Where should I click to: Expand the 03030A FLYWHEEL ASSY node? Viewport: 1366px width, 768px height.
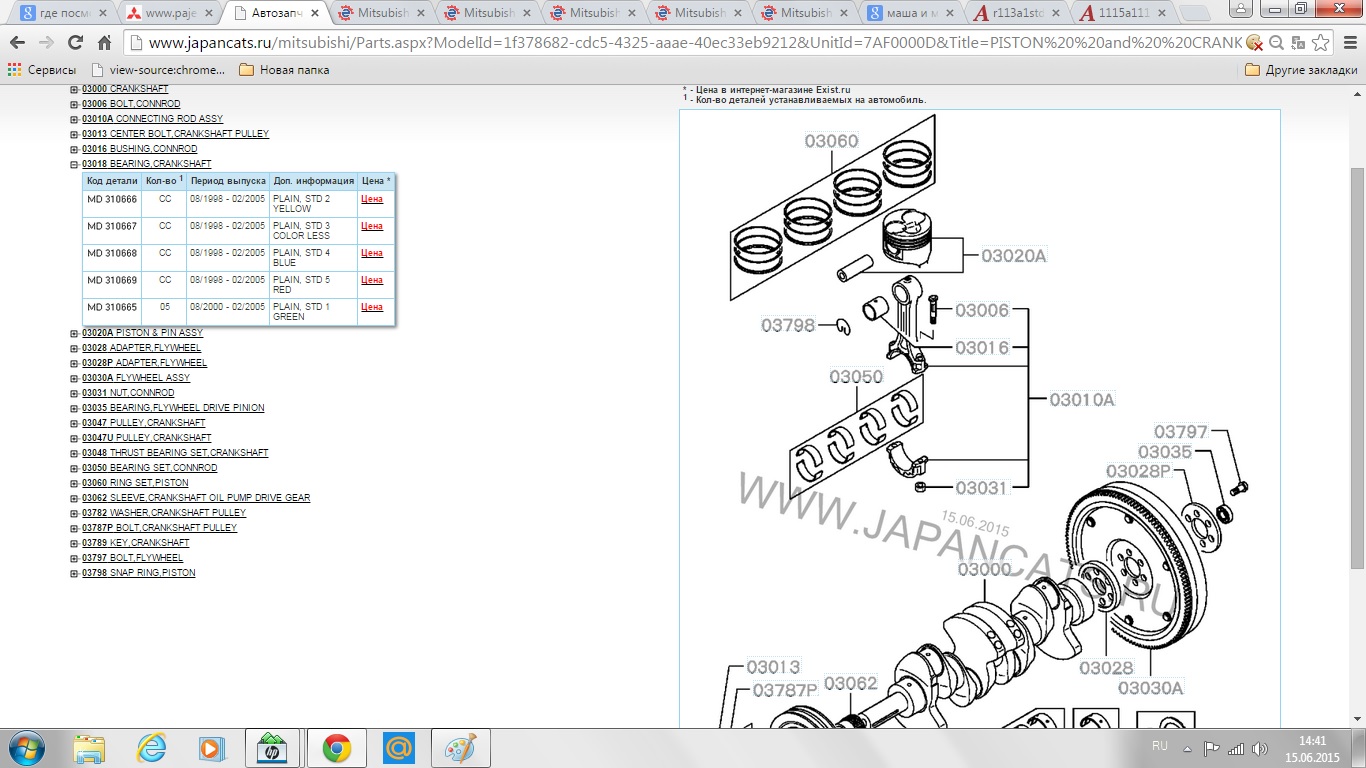click(x=74, y=378)
